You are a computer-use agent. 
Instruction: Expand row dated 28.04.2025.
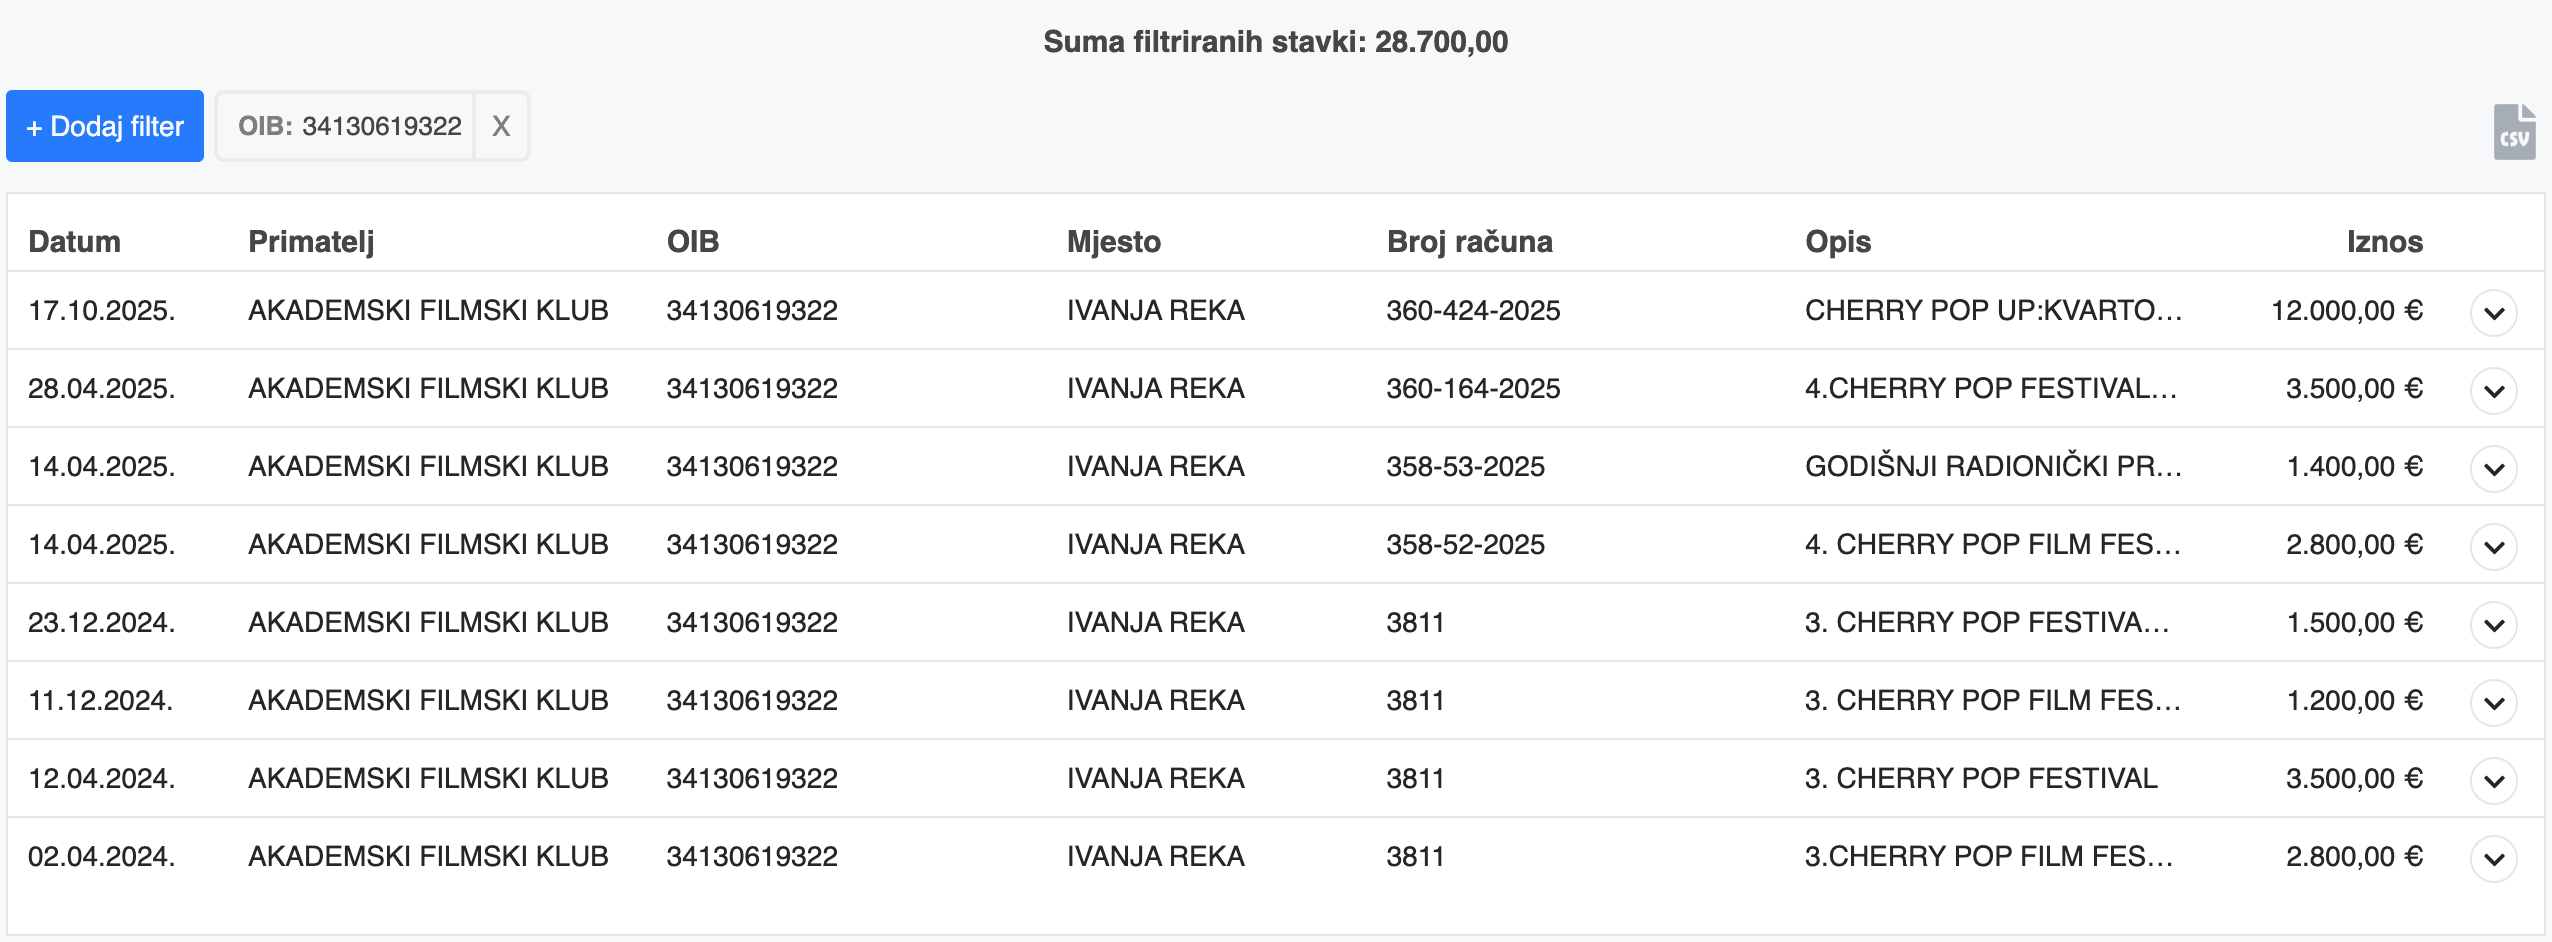pos(2494,391)
